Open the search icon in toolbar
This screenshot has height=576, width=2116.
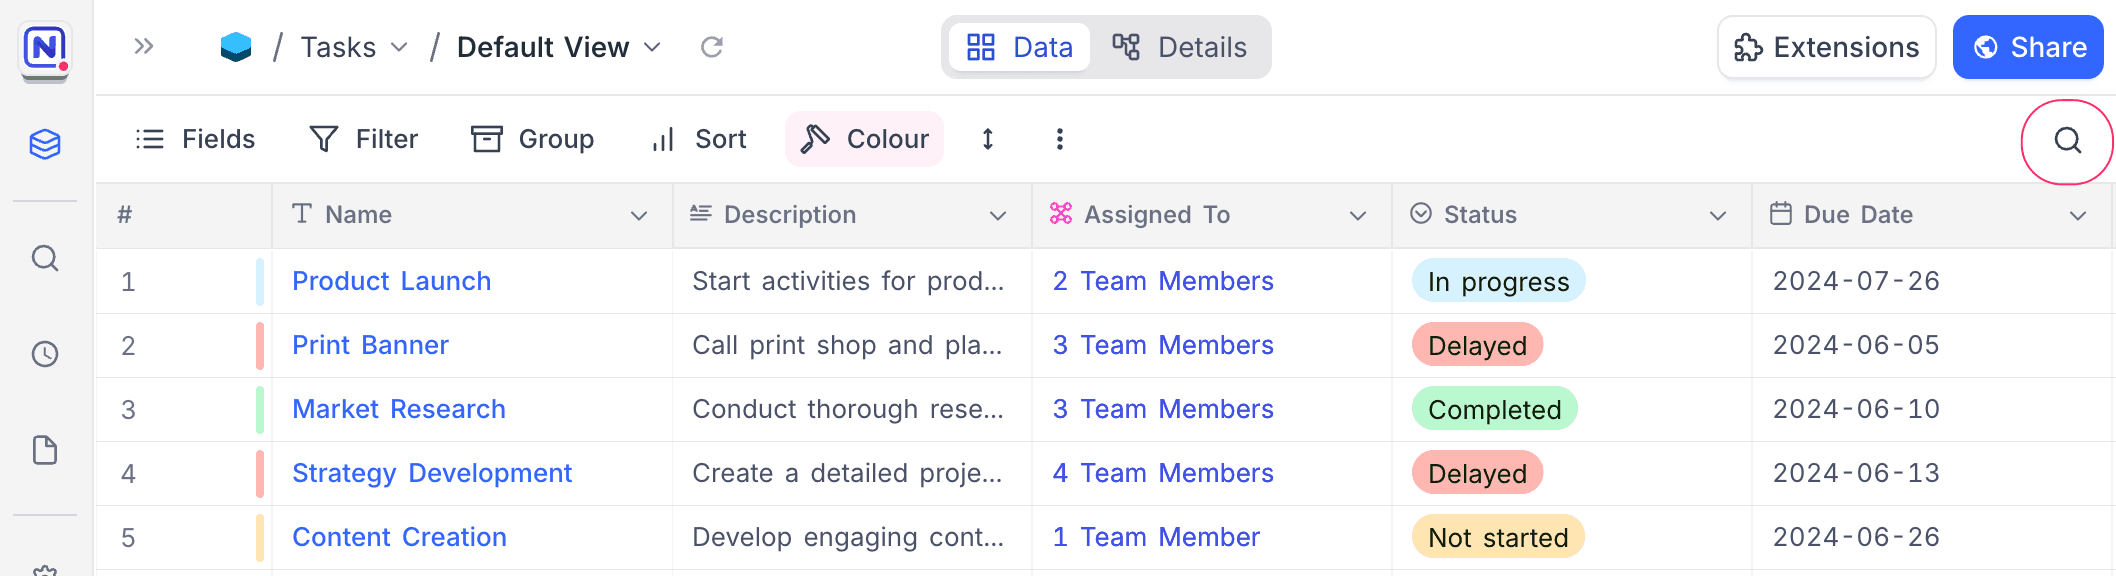(x=2067, y=141)
